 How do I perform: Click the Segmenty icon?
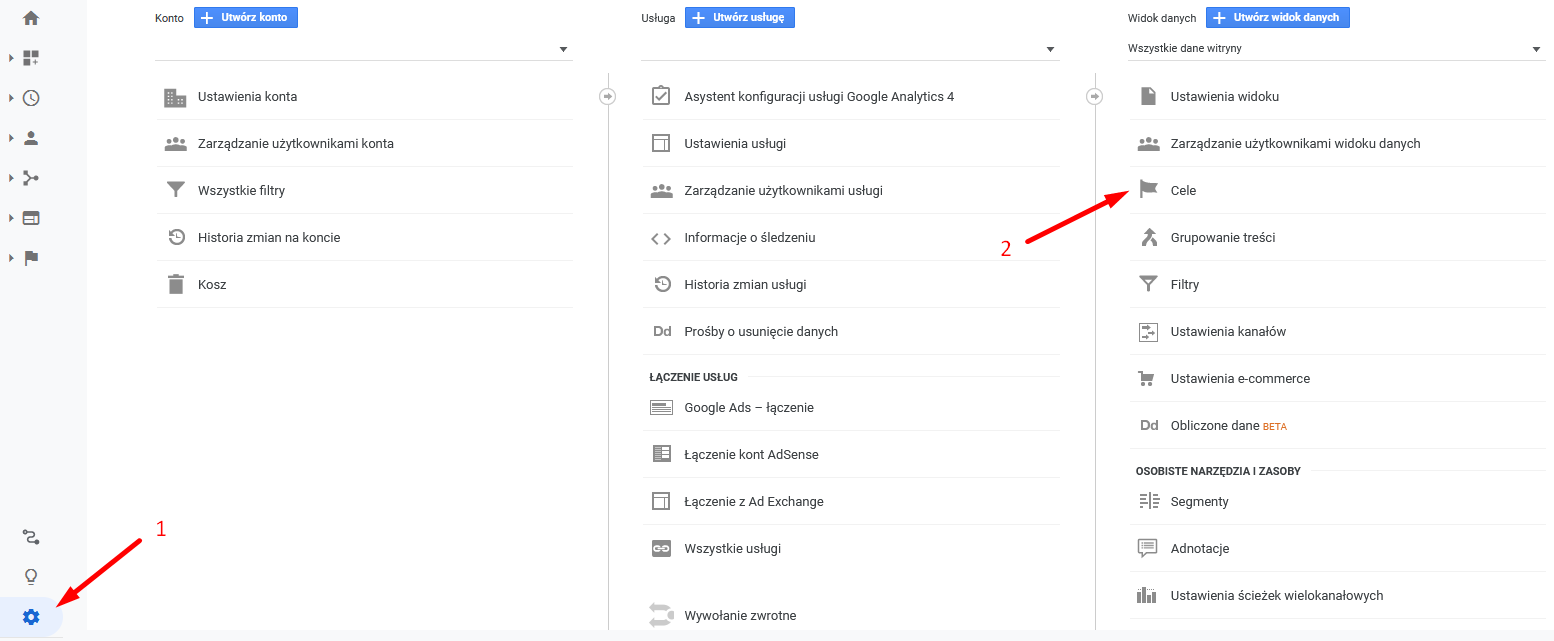click(x=1148, y=501)
